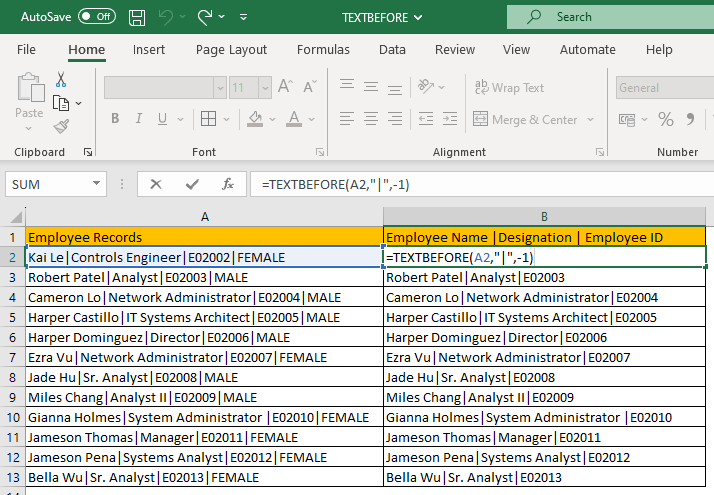The height and width of the screenshot is (495, 714).
Task: Click Align Left icon
Action: click(347, 119)
